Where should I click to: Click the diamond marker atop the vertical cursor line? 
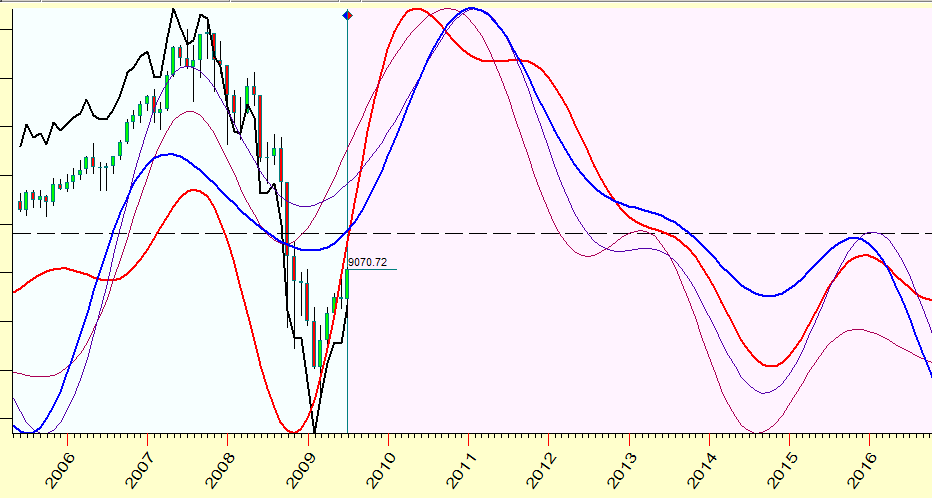click(x=348, y=15)
